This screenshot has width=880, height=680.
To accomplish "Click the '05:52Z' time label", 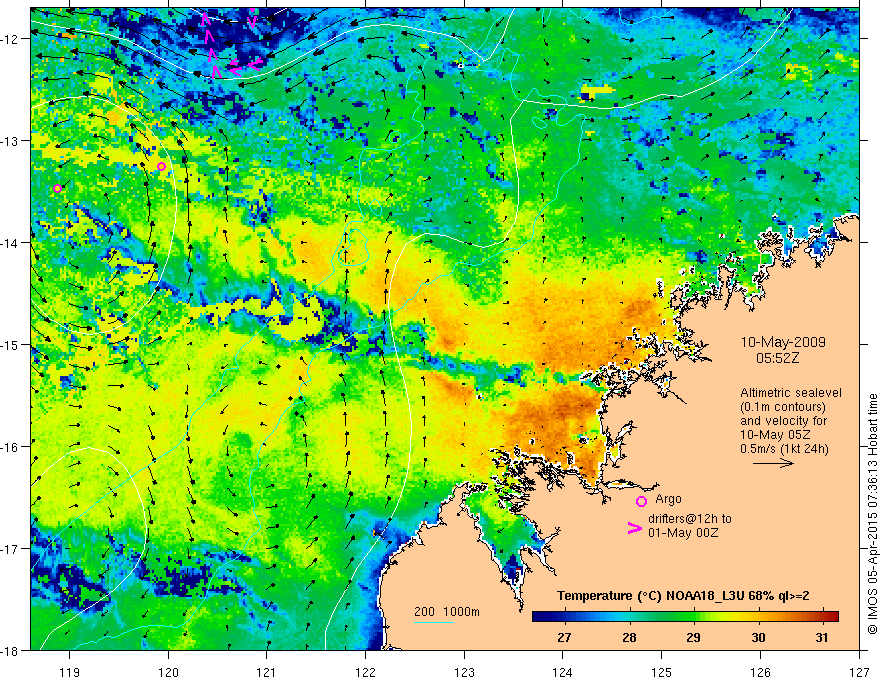I will tap(777, 358).
